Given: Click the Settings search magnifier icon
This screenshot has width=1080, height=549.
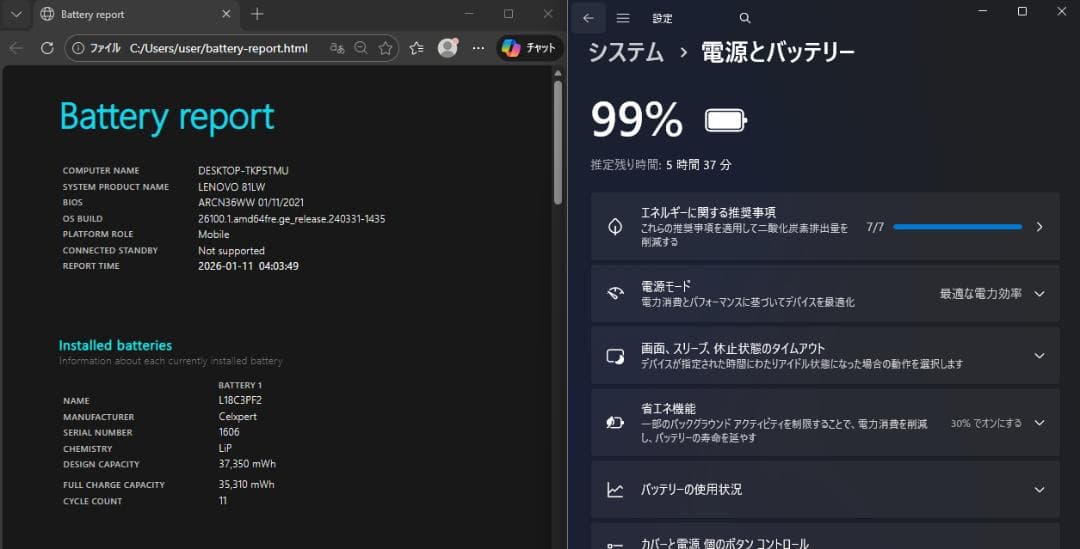Looking at the screenshot, I should pos(745,19).
